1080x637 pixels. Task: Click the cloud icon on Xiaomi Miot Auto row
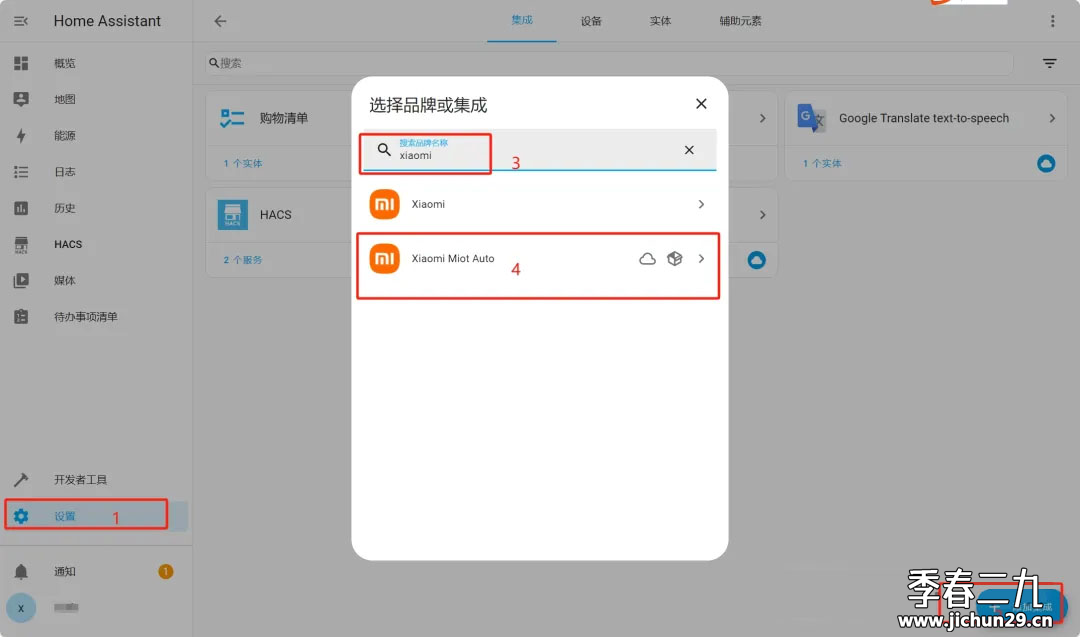[x=647, y=259]
